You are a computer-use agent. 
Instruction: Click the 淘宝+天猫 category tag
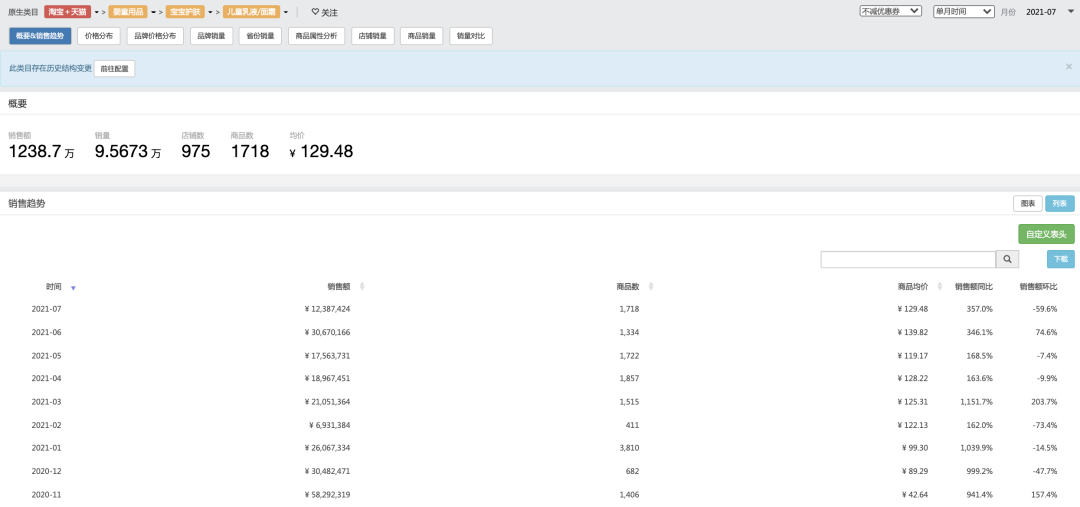tap(68, 12)
